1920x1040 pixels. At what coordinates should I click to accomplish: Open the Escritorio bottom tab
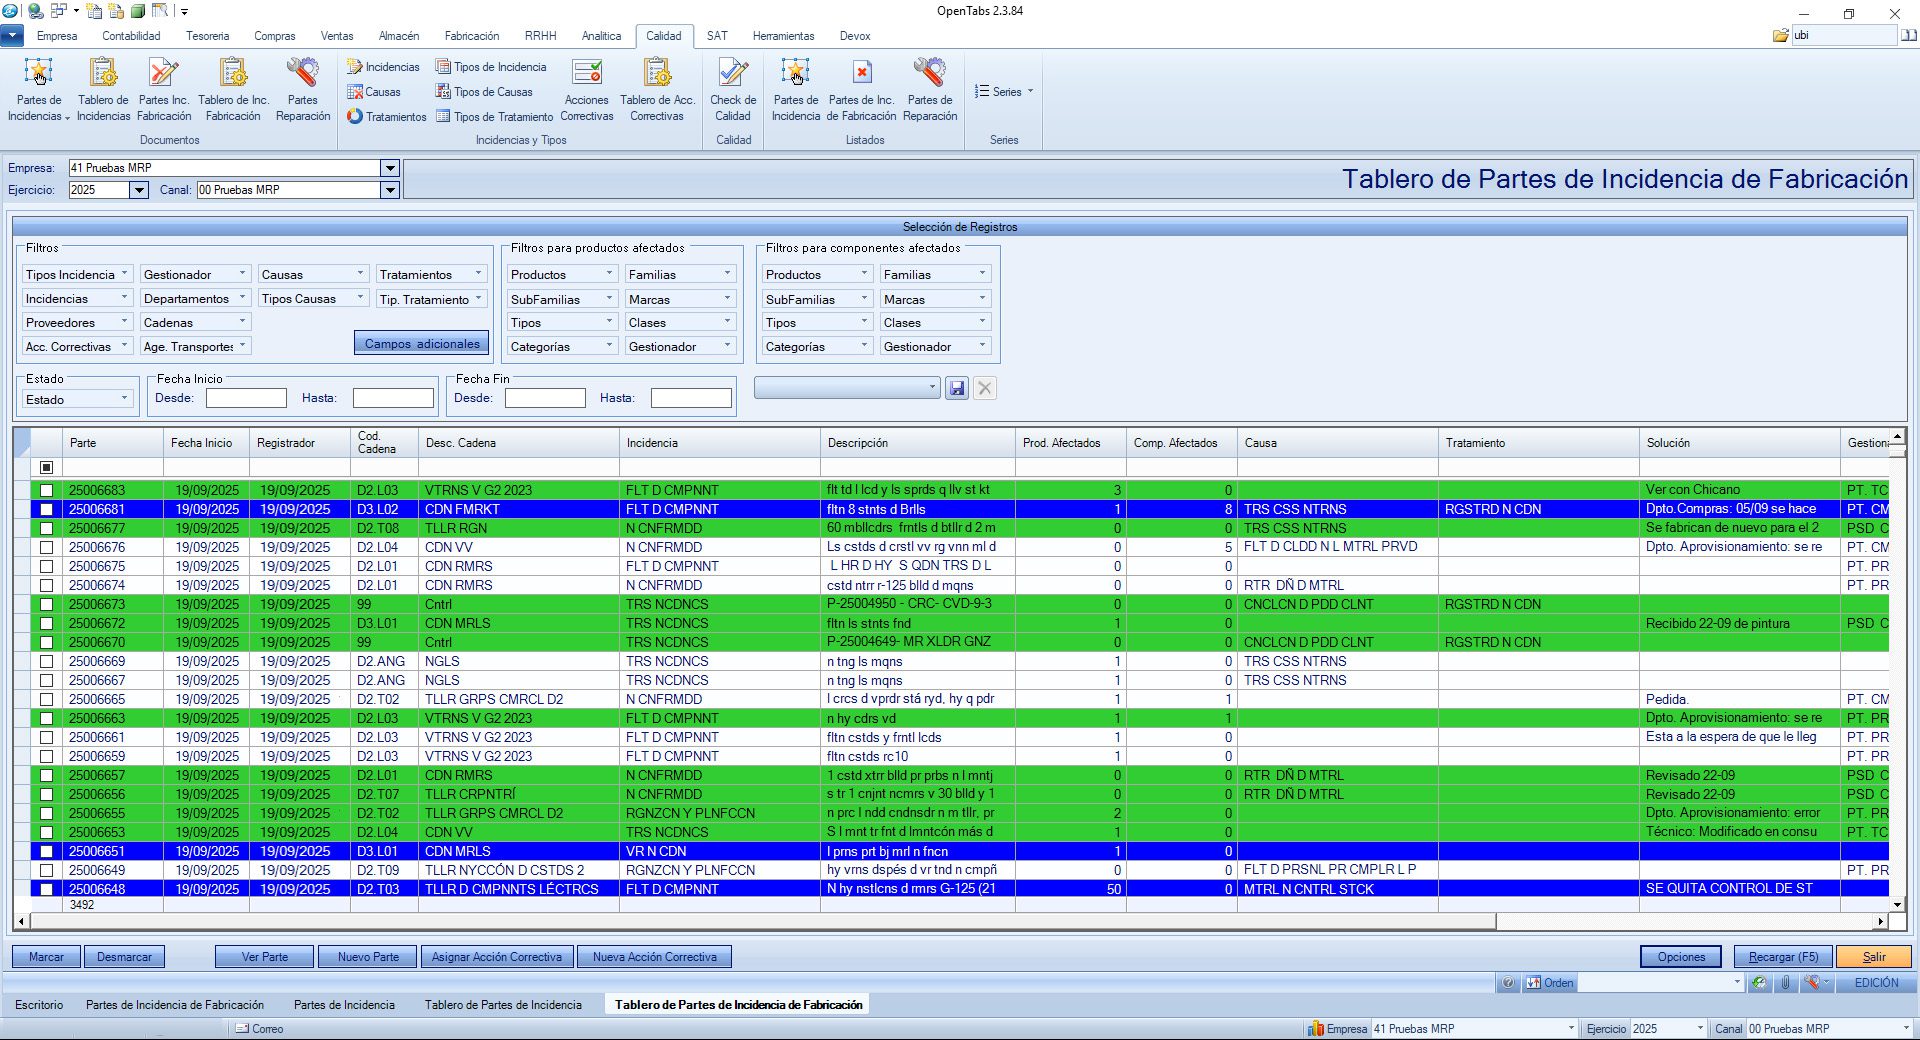(x=39, y=1005)
